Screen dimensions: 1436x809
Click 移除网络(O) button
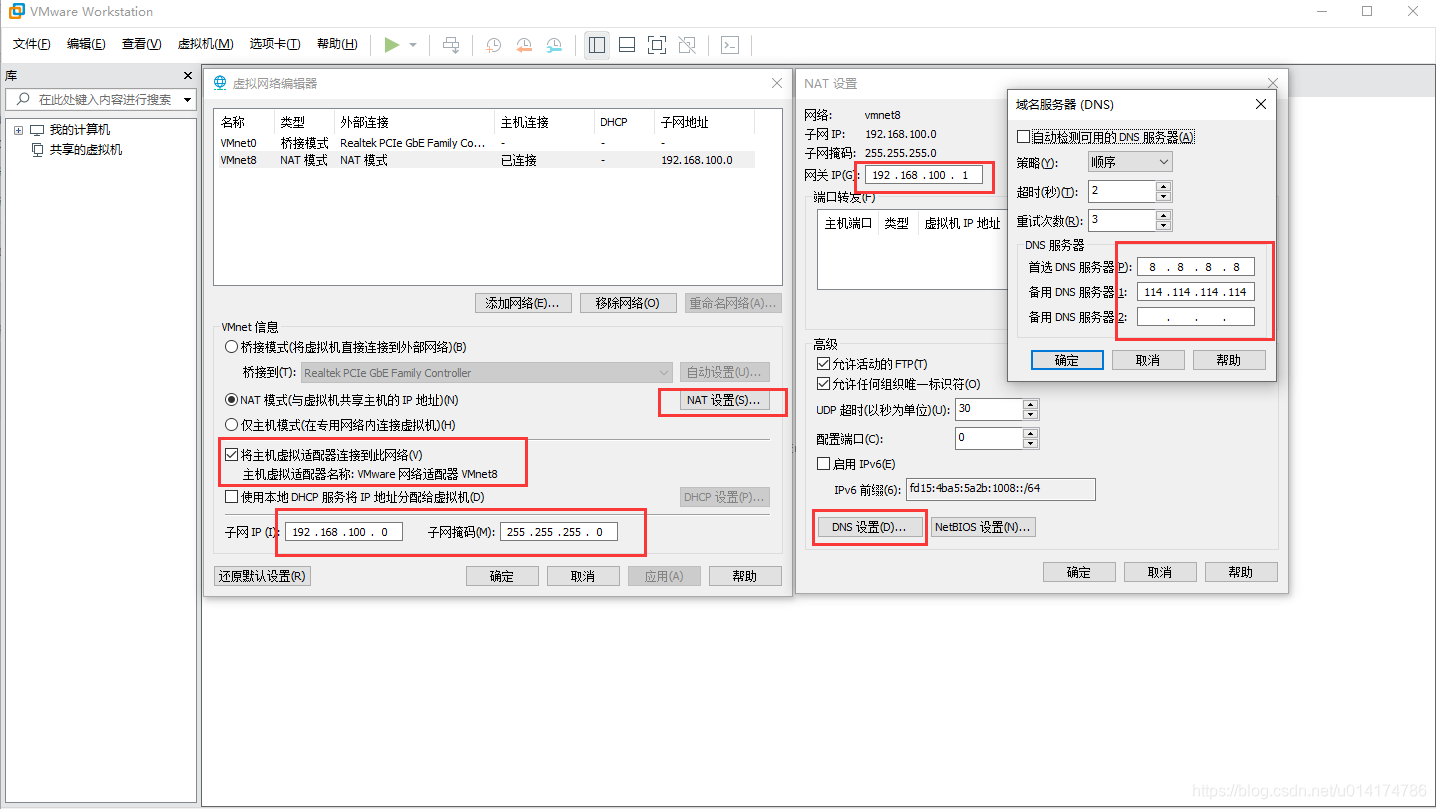(628, 303)
